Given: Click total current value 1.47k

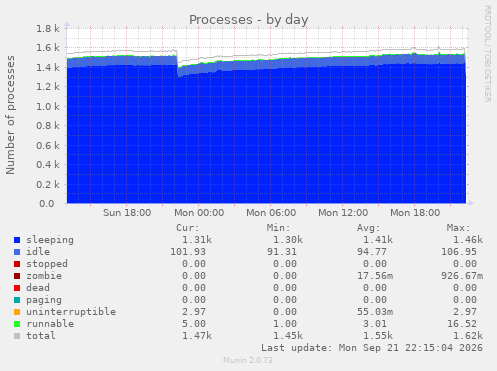Looking at the screenshot, I should [197, 336].
